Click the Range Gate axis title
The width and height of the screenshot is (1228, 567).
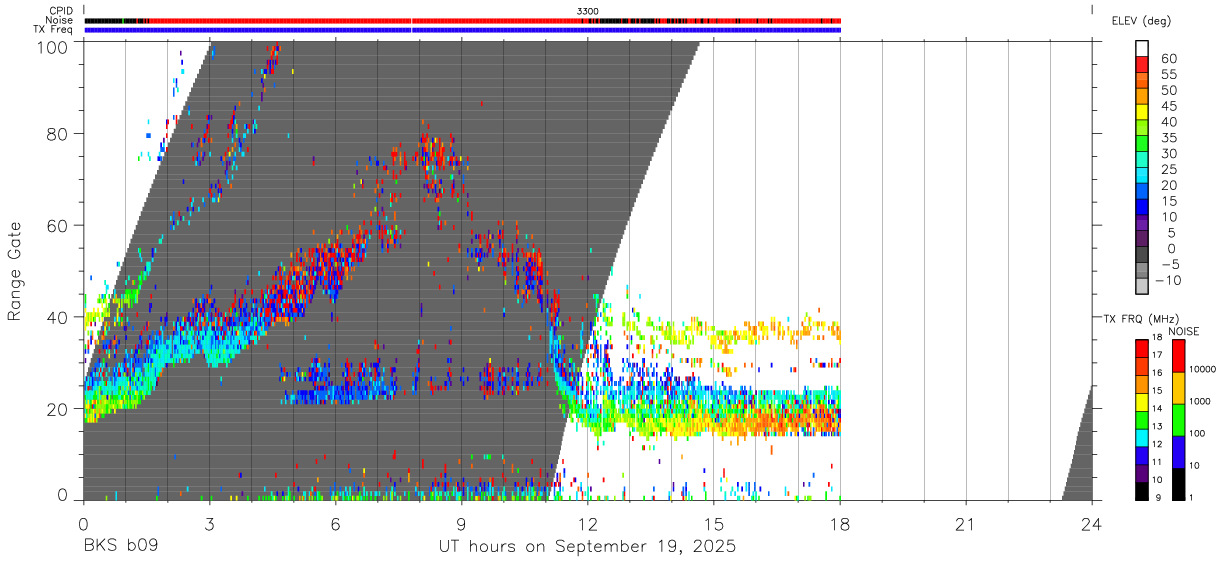(x=15, y=271)
